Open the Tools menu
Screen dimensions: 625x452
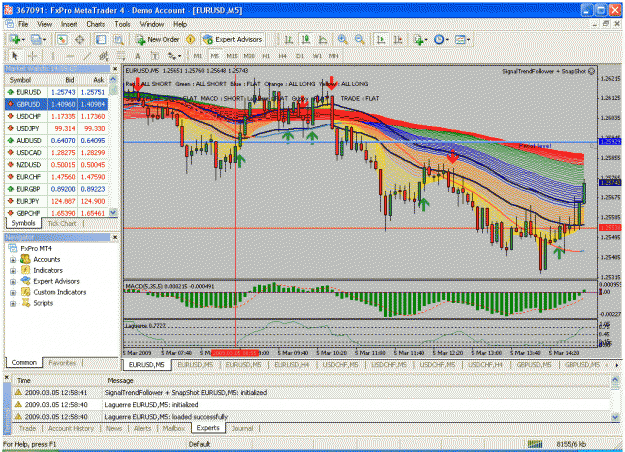[x=122, y=24]
